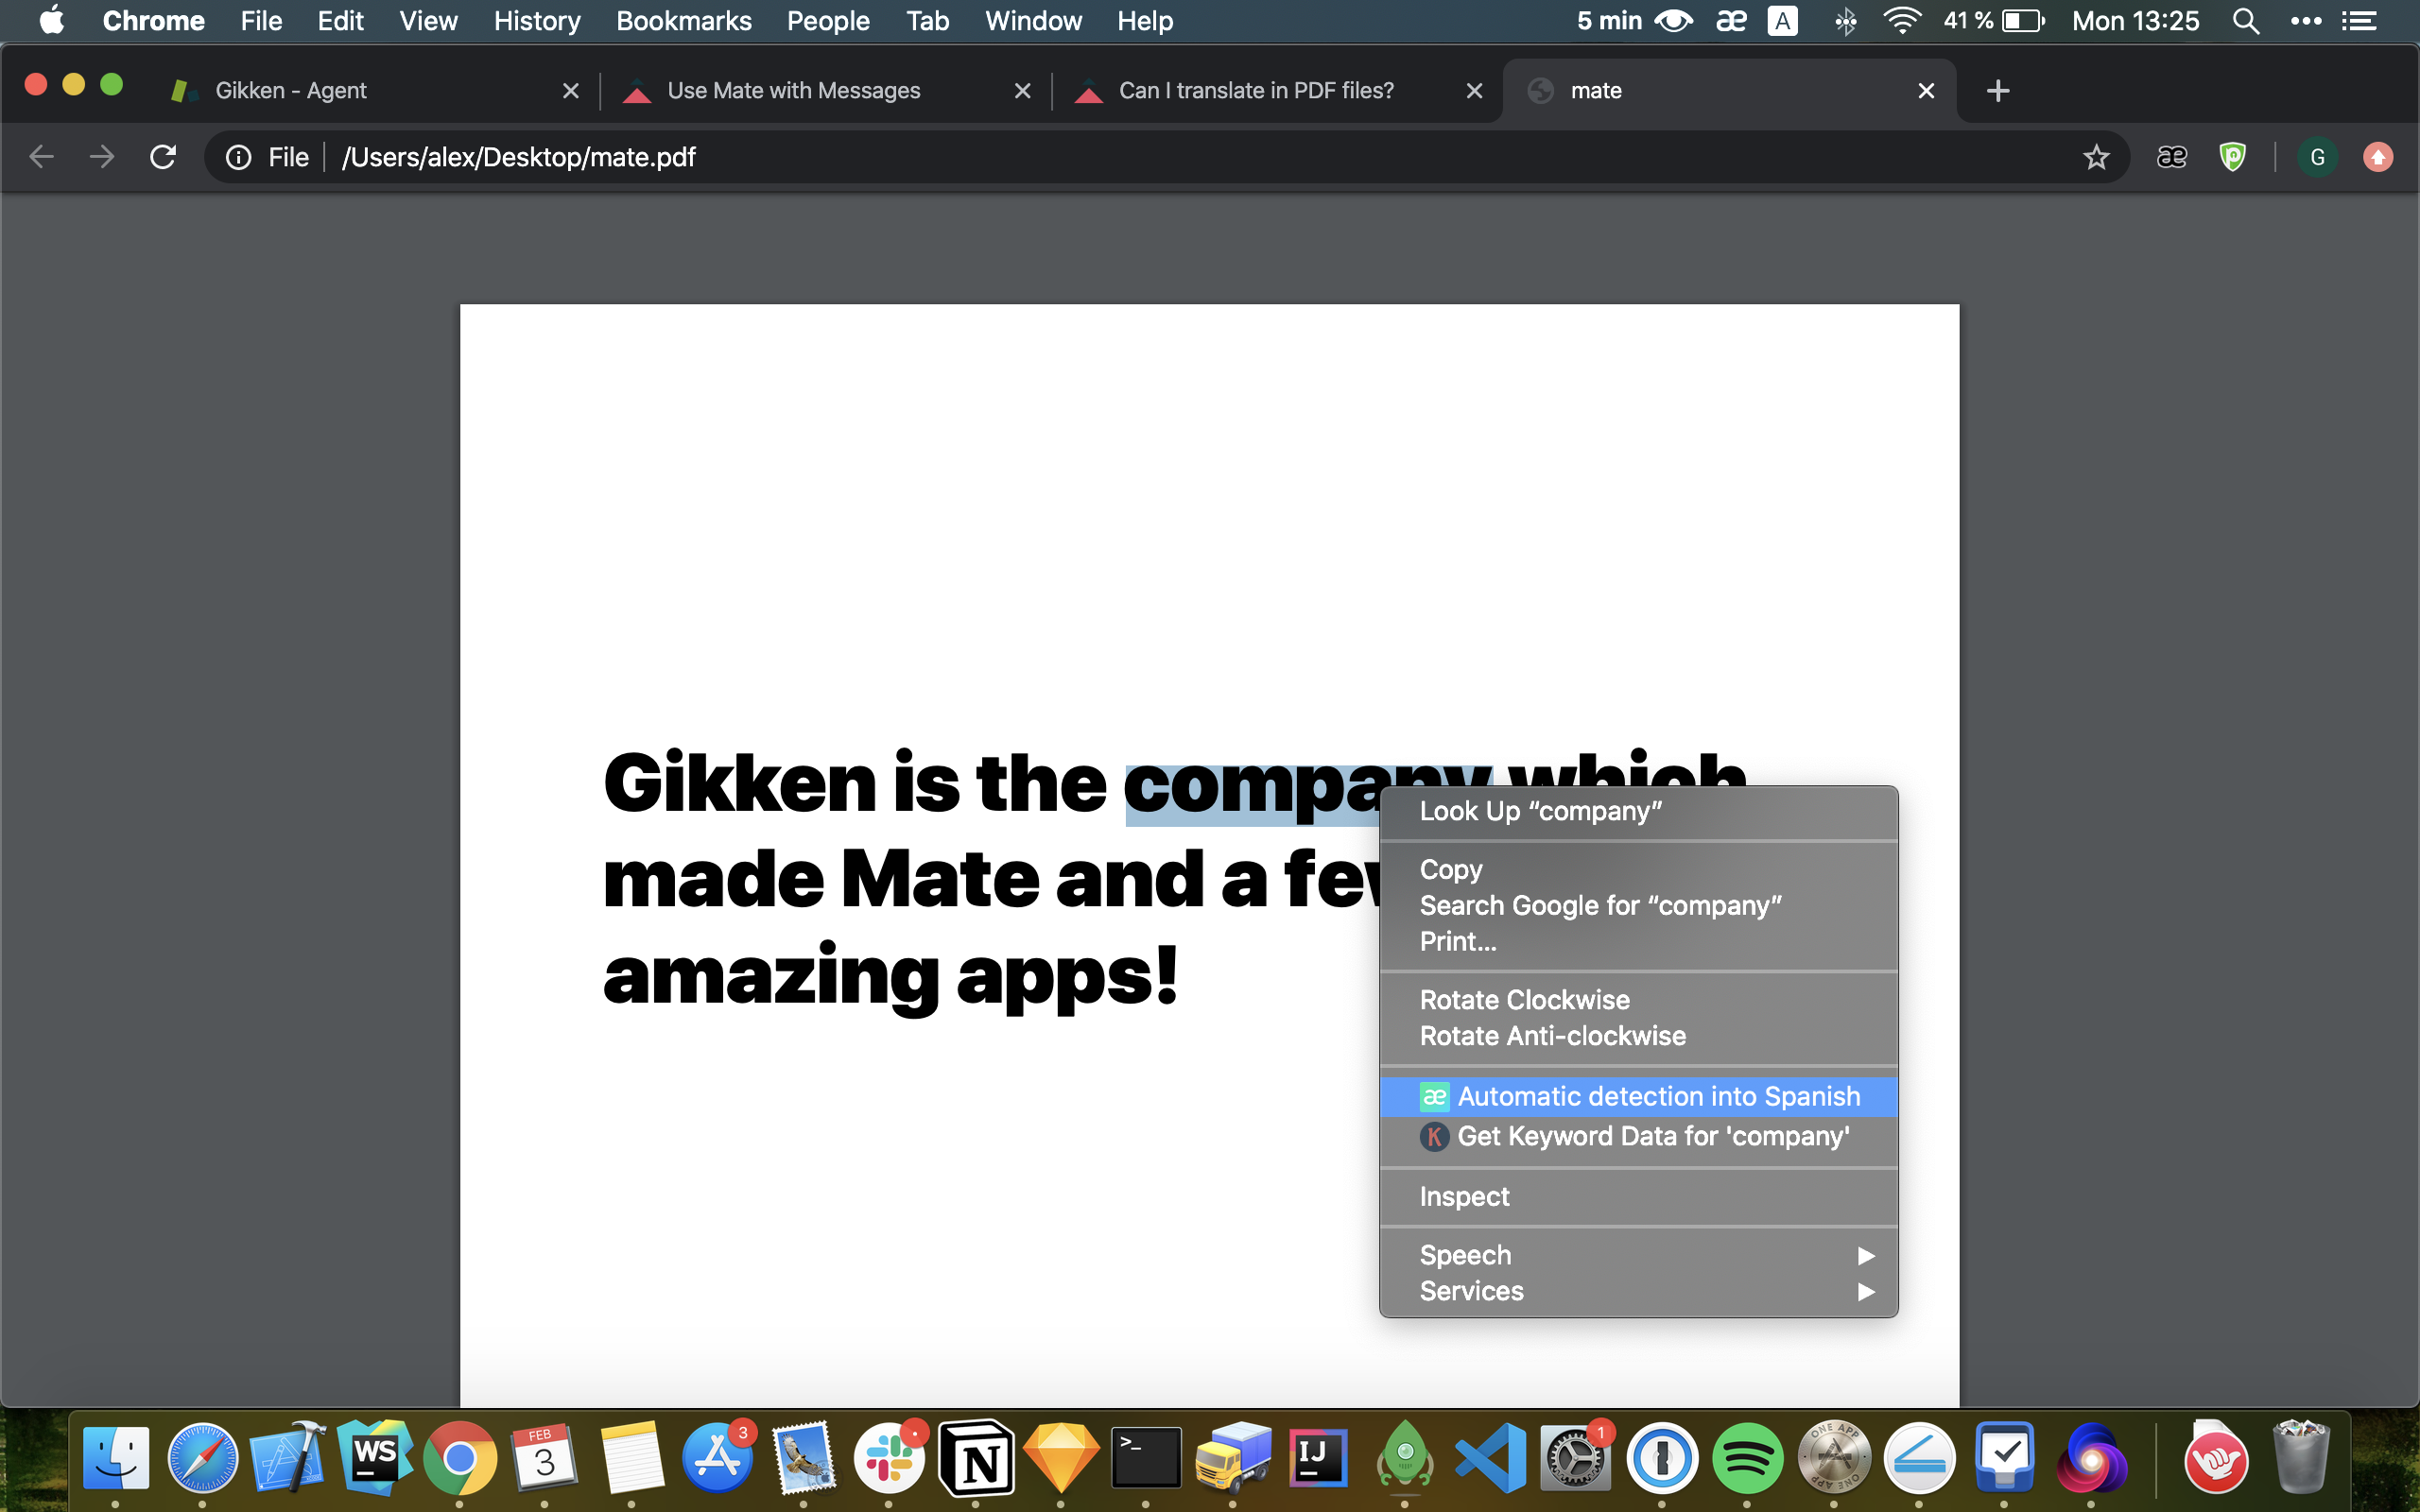Close the 'Can I translate in PDF files?' tab
Screen dimensions: 2420x1512
tap(1474, 91)
